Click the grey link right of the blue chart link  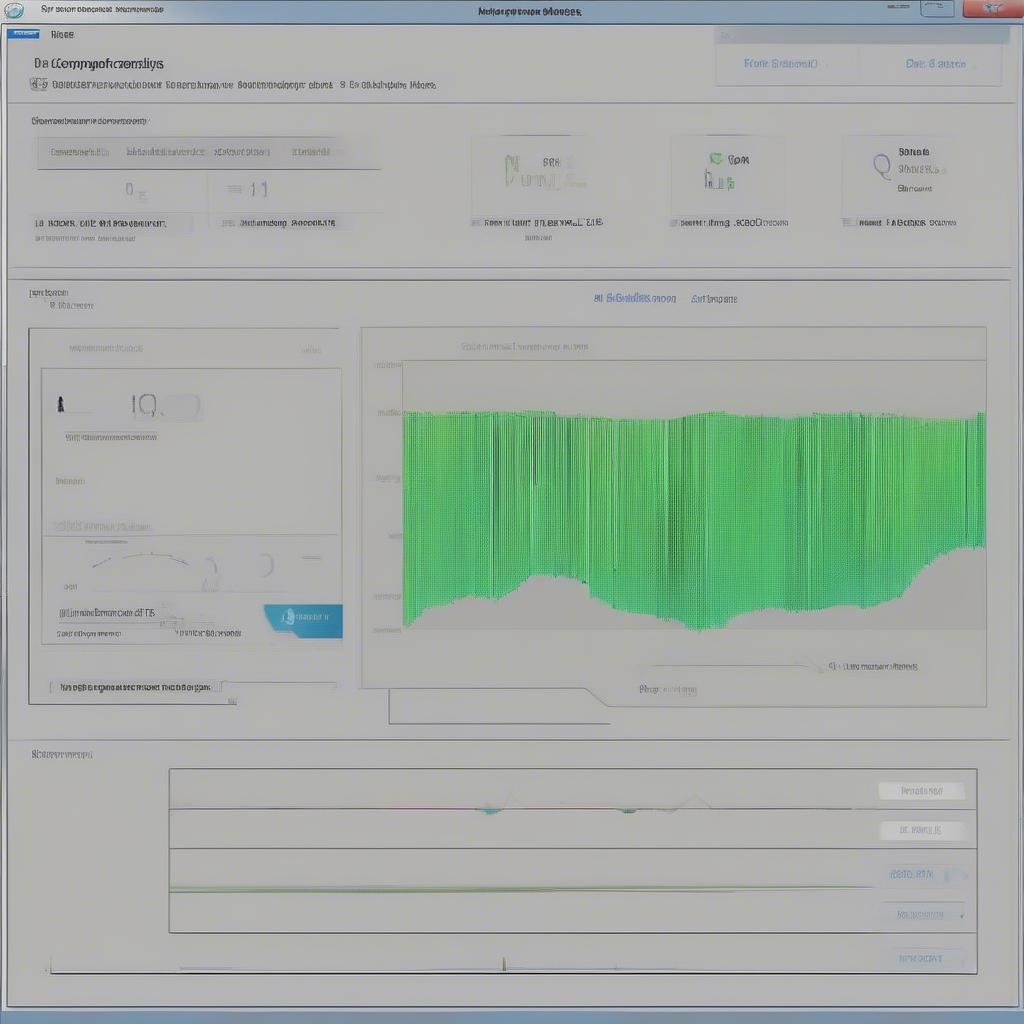714,299
